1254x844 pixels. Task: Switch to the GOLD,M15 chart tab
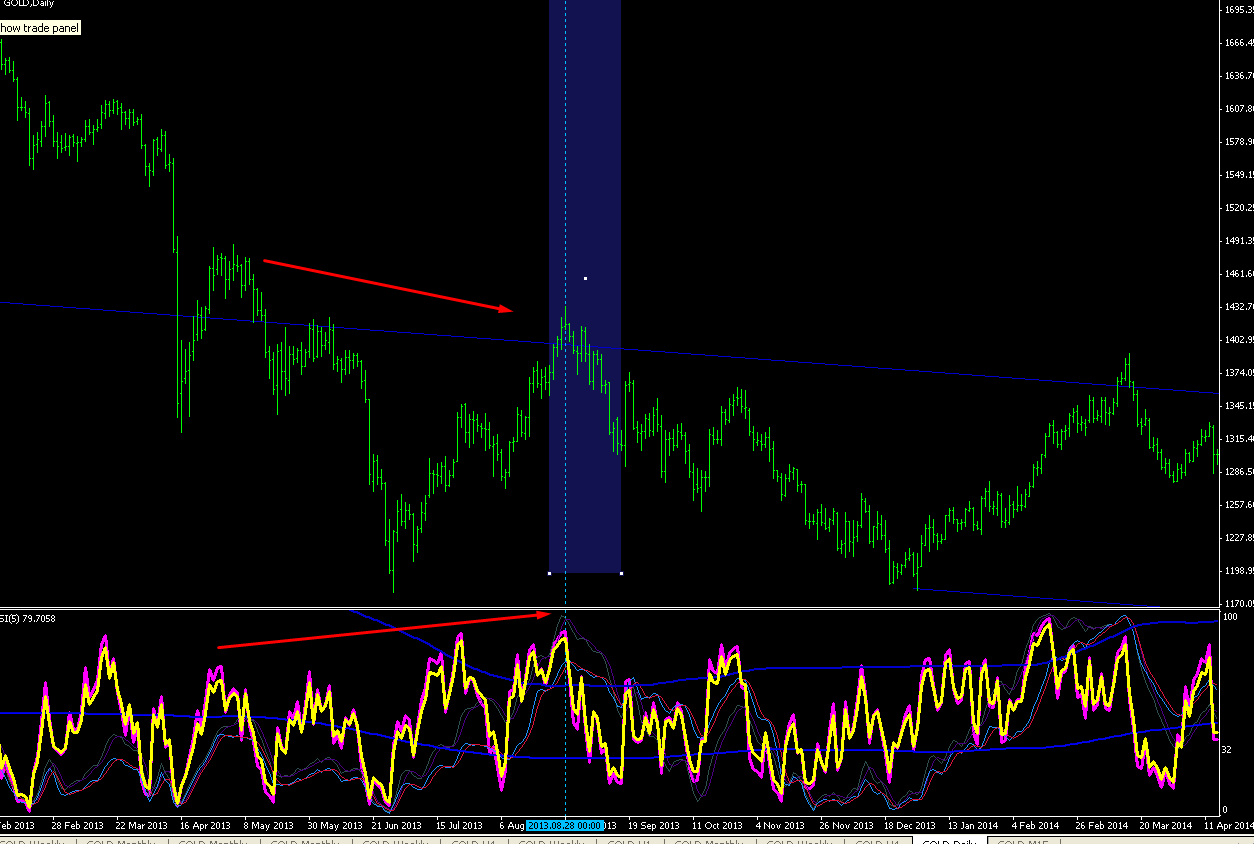pyautogui.click(x=1024, y=839)
